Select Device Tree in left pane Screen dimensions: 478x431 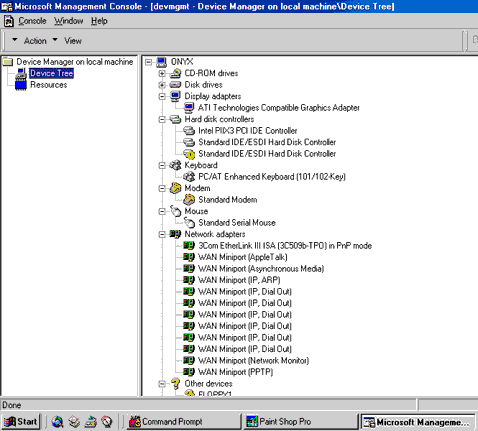(51, 73)
